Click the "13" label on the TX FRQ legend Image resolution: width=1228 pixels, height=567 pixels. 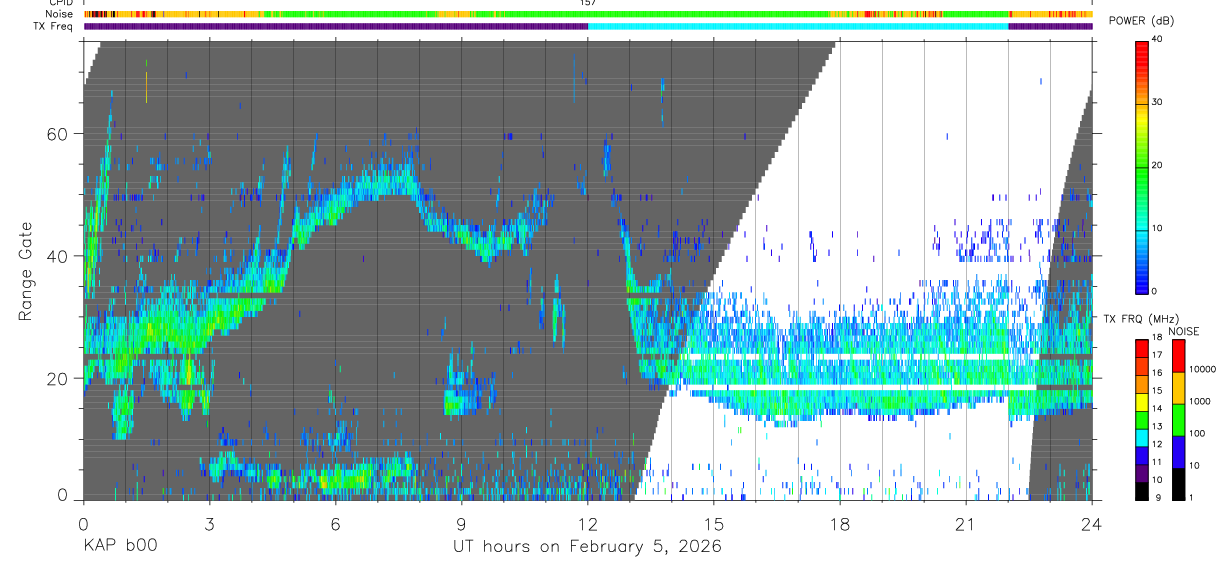click(1157, 426)
